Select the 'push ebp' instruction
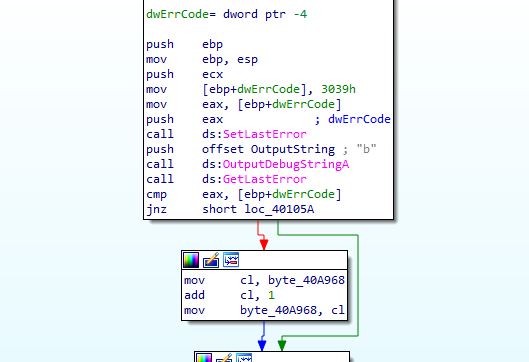529x362 pixels. coord(185,44)
